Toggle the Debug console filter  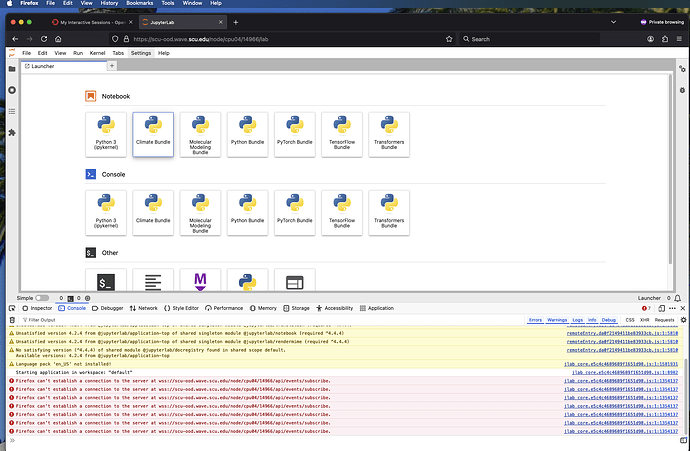click(x=609, y=320)
